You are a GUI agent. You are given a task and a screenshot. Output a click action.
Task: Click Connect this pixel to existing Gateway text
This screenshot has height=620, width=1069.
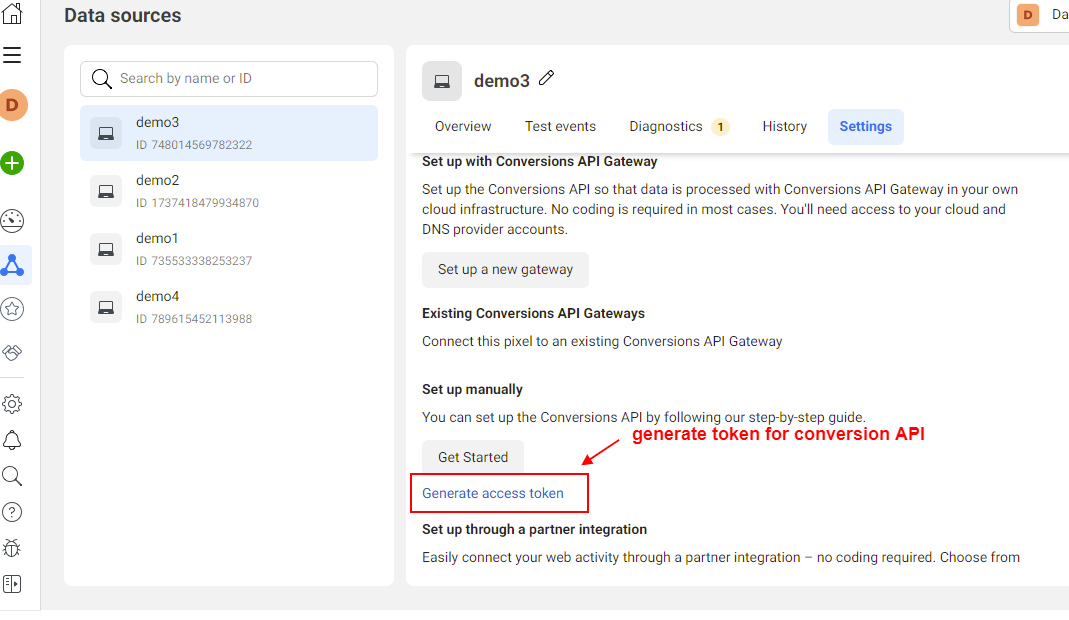[x=602, y=341]
